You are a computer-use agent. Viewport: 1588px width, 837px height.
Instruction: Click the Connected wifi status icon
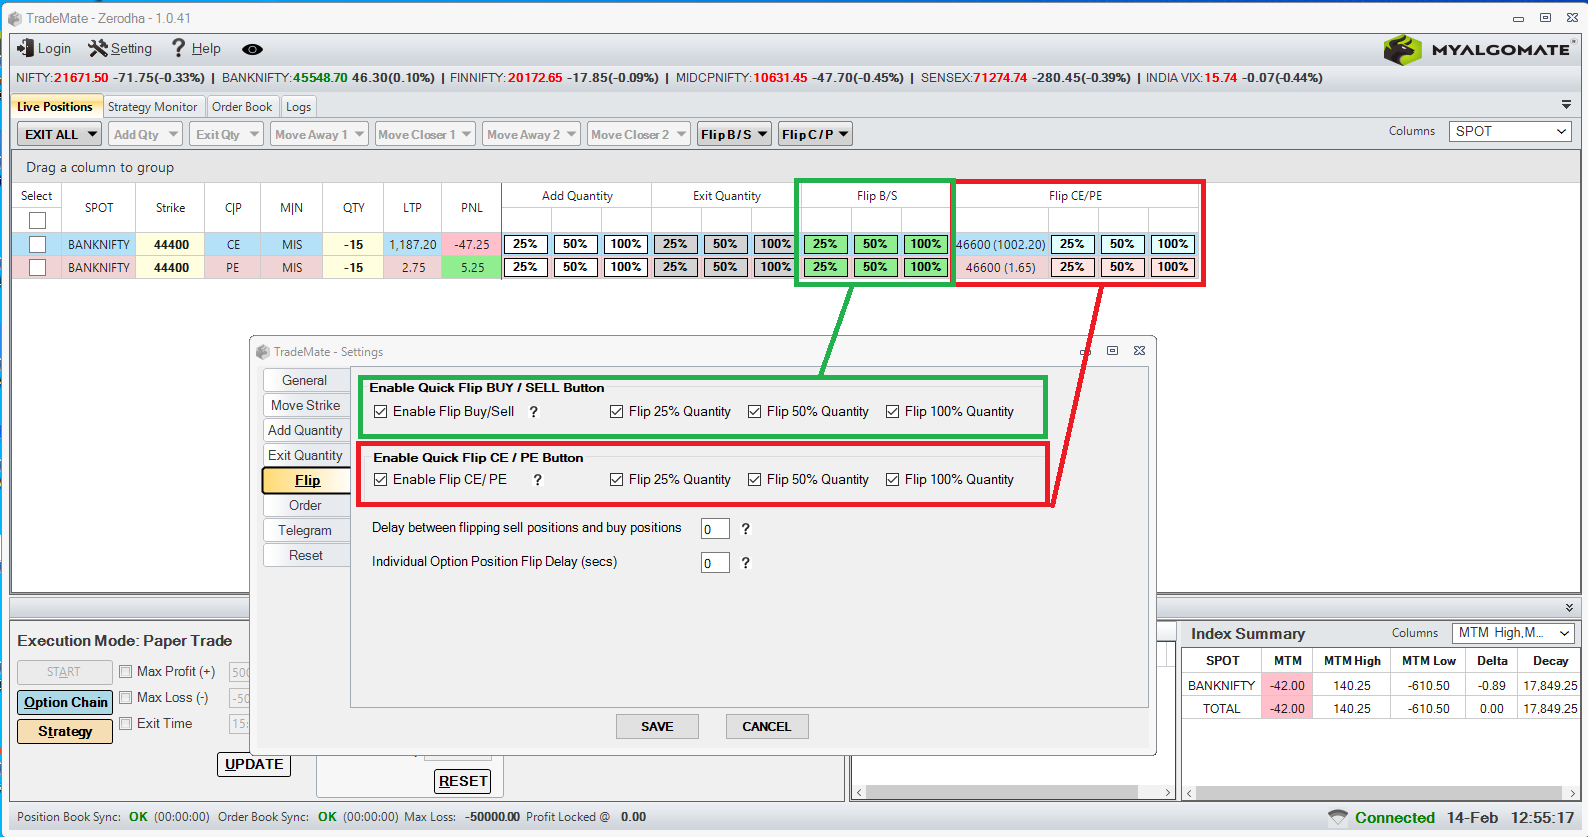coord(1338,818)
